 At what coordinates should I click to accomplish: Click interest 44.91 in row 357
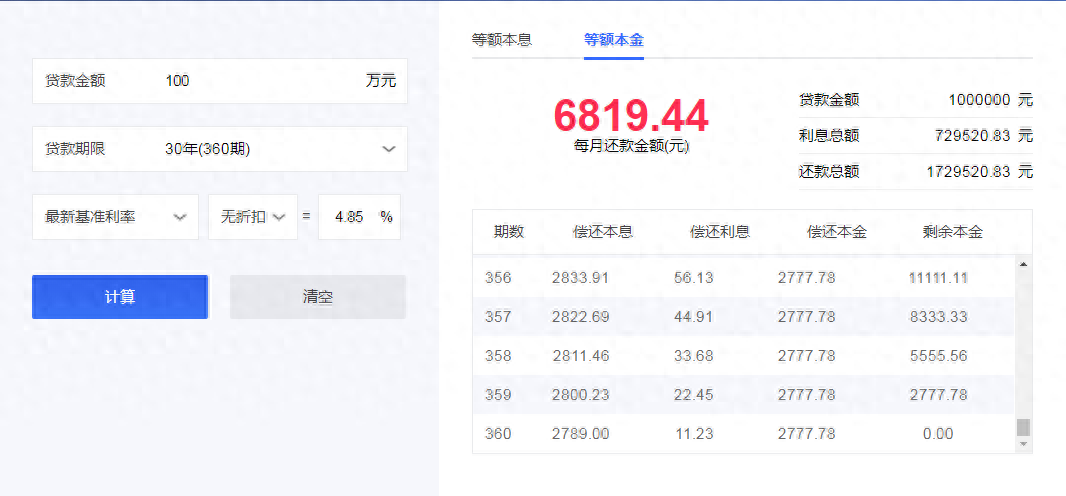694,317
